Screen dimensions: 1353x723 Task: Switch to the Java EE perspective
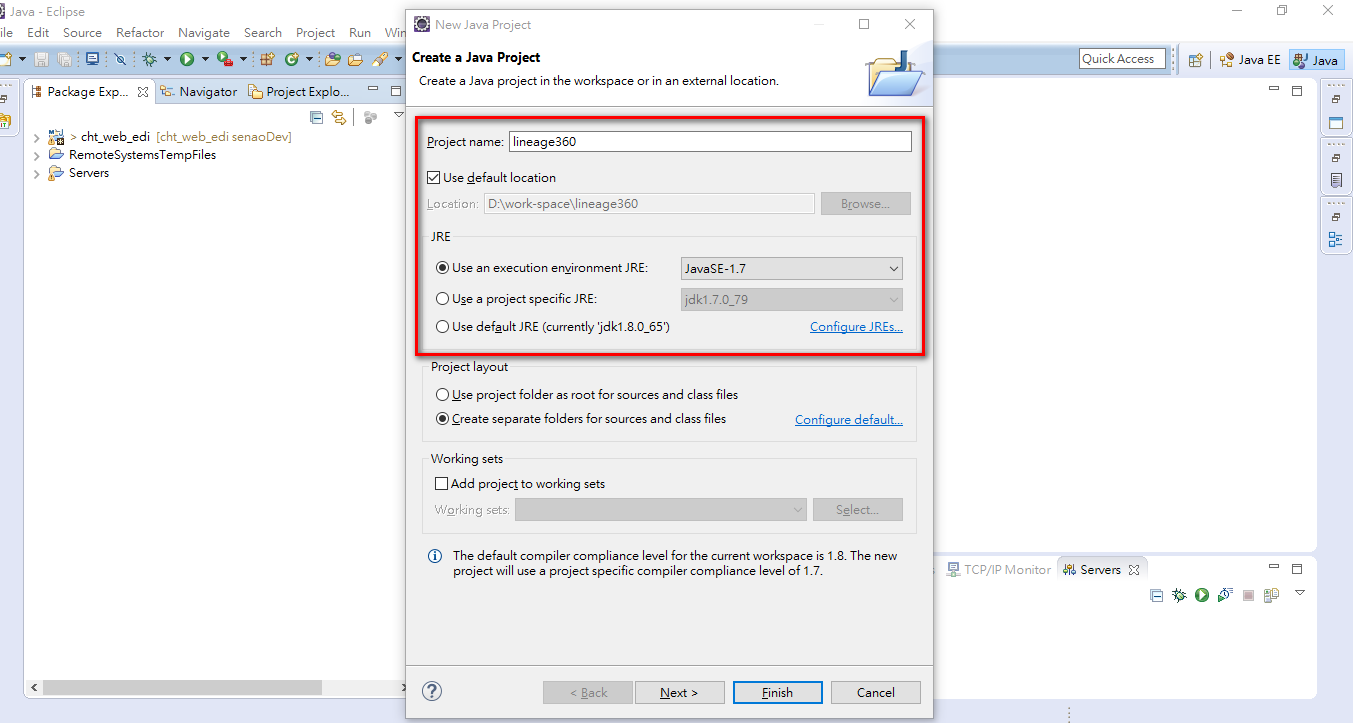coord(1250,60)
